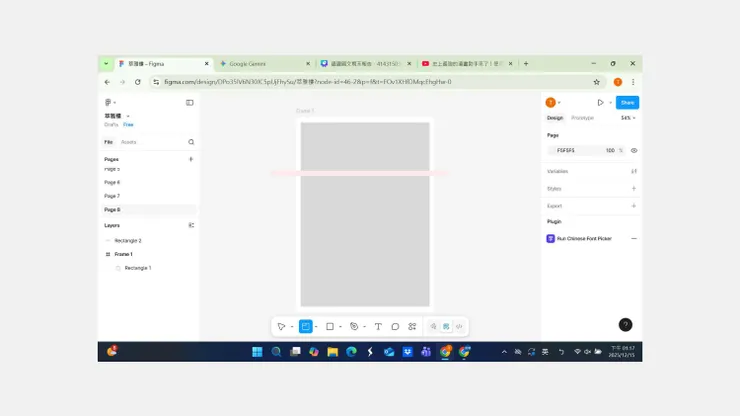This screenshot has height=416, width=740.
Task: Open Microsoft Edge from taskbar
Action: pos(351,352)
